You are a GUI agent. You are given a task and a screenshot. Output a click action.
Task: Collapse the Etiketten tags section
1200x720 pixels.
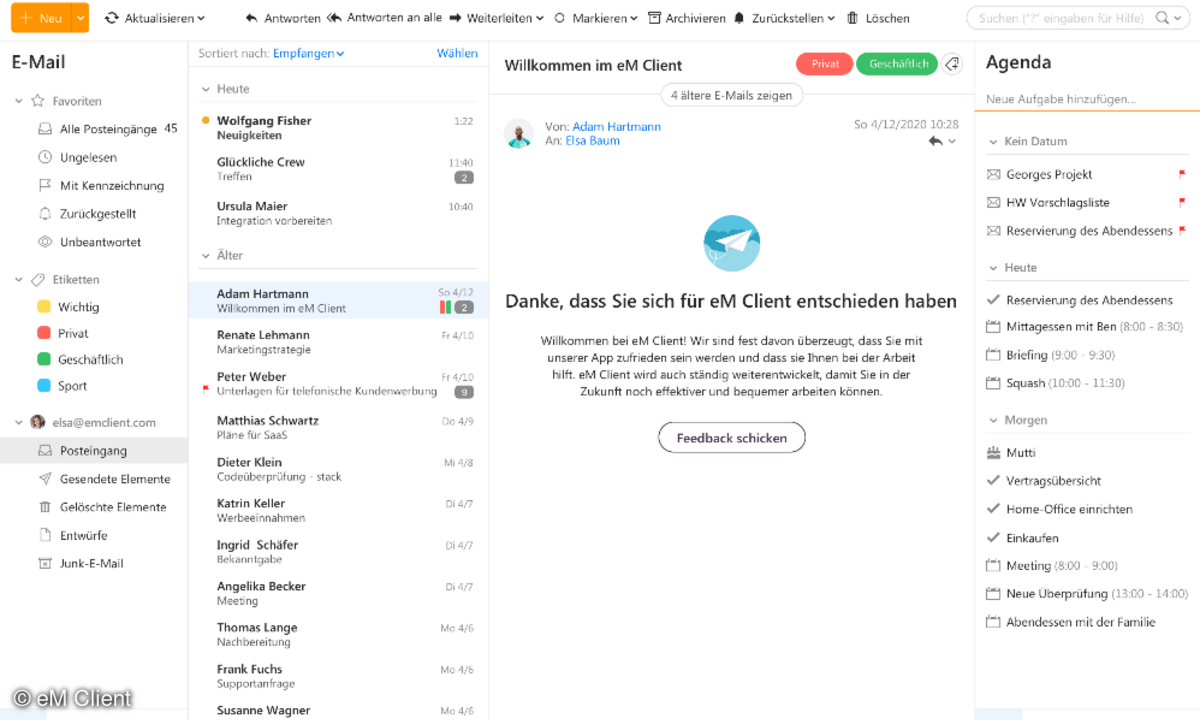click(x=18, y=280)
